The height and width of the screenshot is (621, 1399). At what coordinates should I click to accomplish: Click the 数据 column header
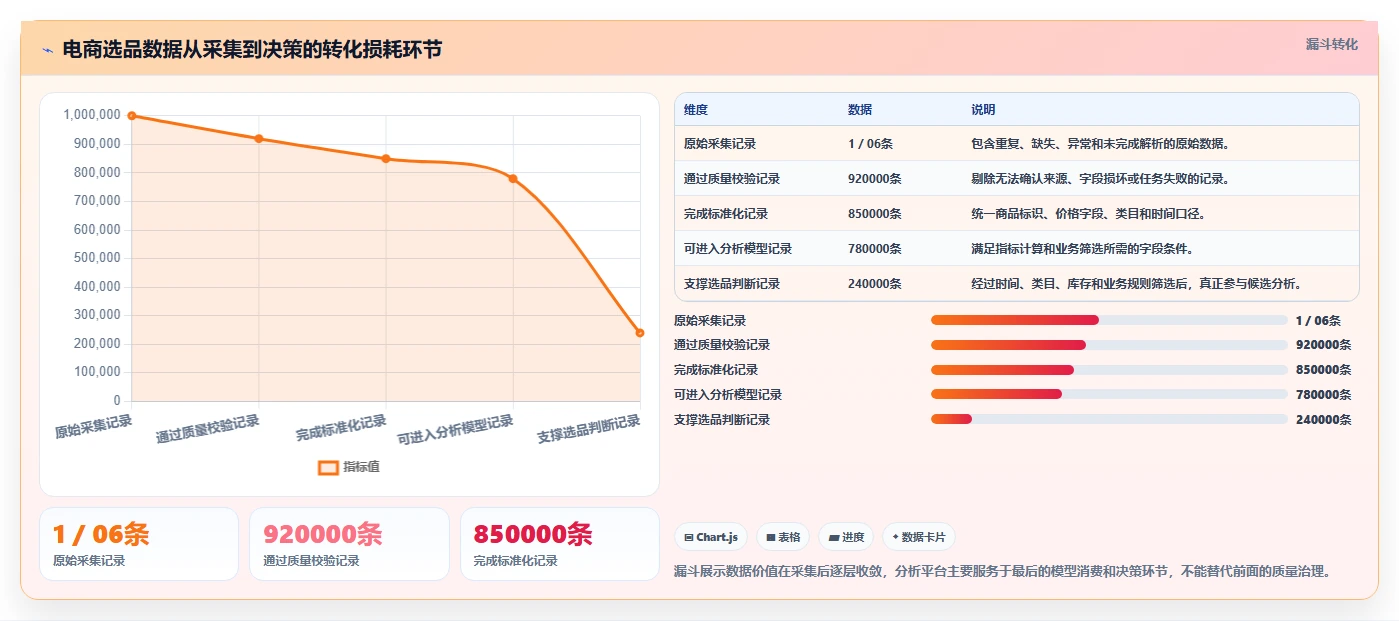pos(860,110)
